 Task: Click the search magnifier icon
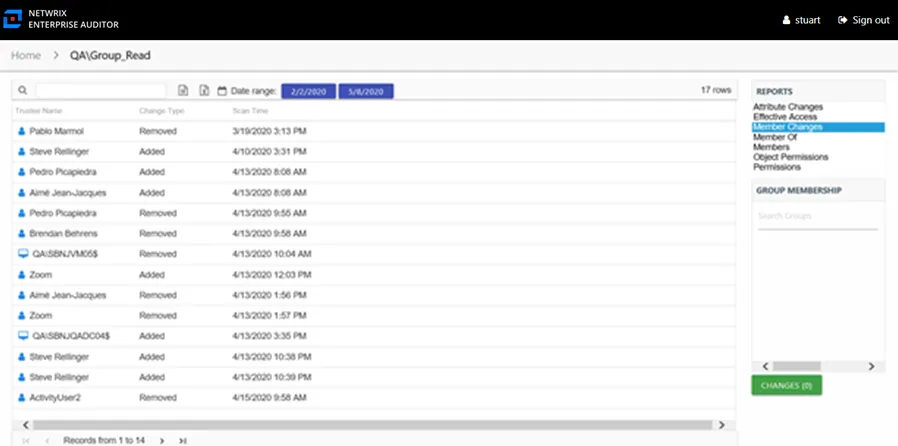(22, 90)
